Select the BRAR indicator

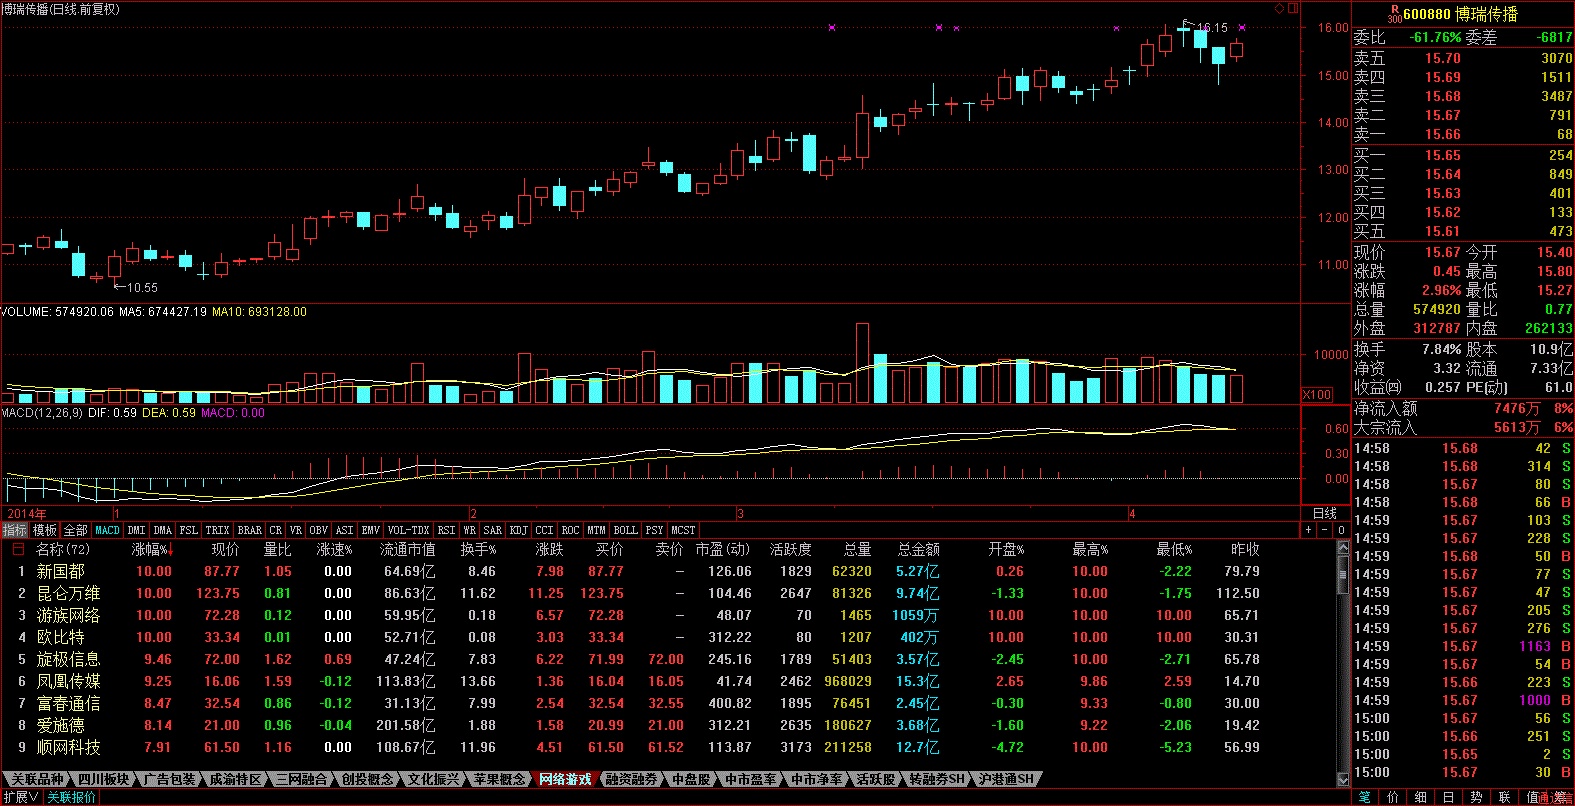(x=250, y=530)
